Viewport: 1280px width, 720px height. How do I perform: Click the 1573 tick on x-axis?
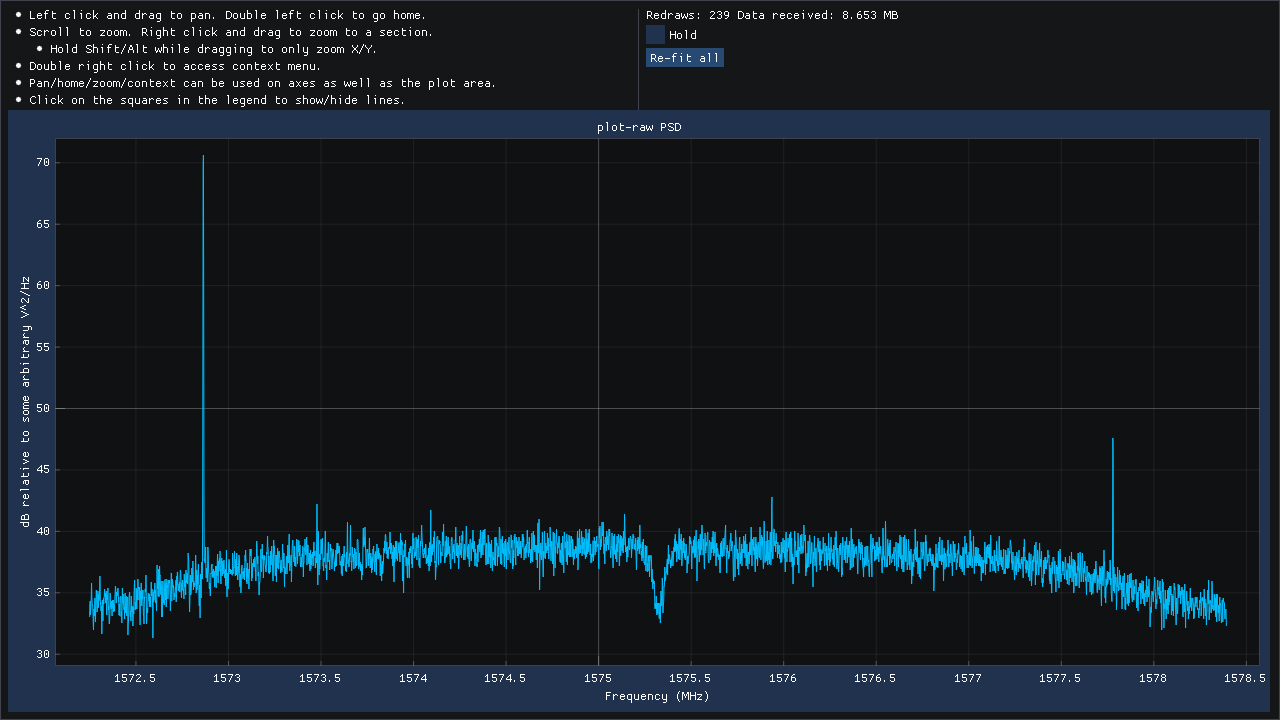(229, 677)
